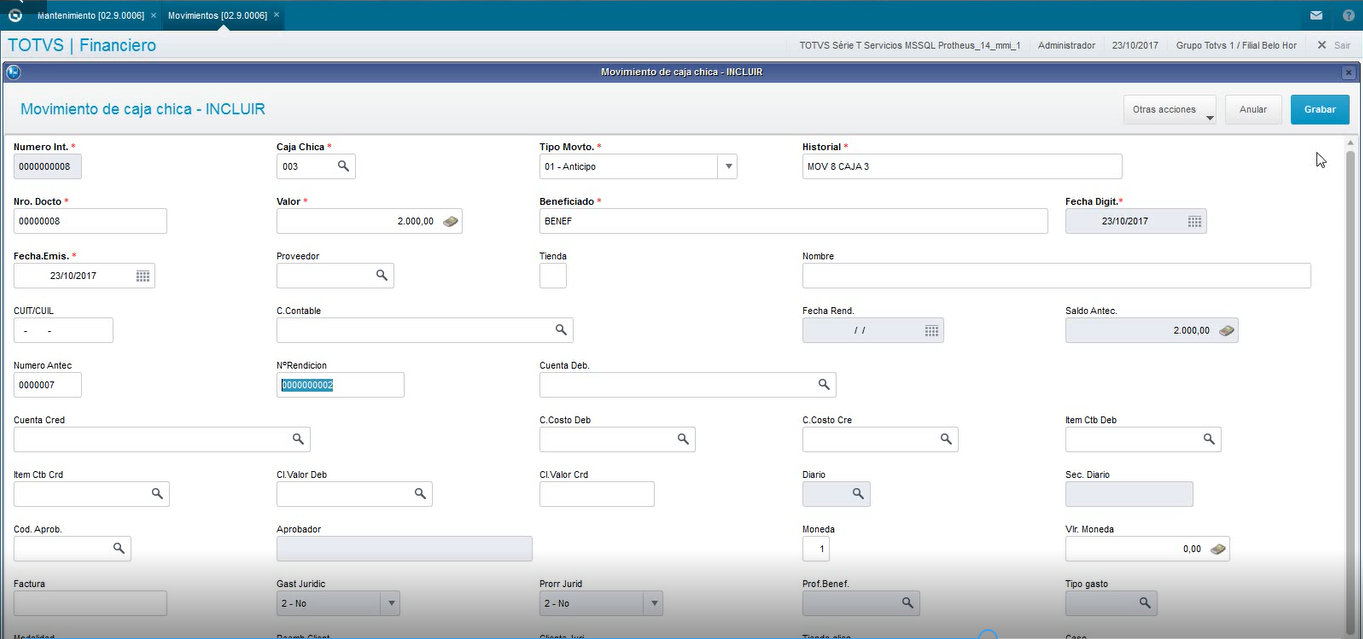Open the Prof.Benef. lookup magnifier
This screenshot has width=1363, height=639.
(908, 603)
